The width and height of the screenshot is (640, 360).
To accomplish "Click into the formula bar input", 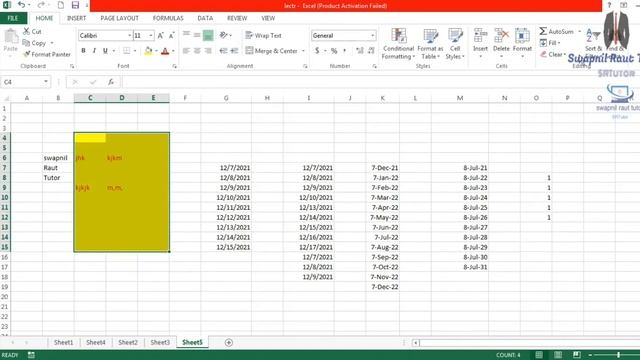I will pyautogui.click(x=380, y=82).
